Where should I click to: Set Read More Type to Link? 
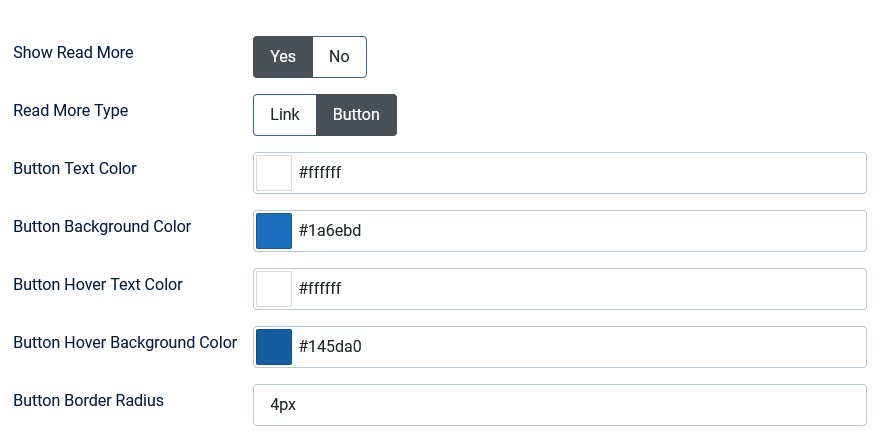click(285, 115)
